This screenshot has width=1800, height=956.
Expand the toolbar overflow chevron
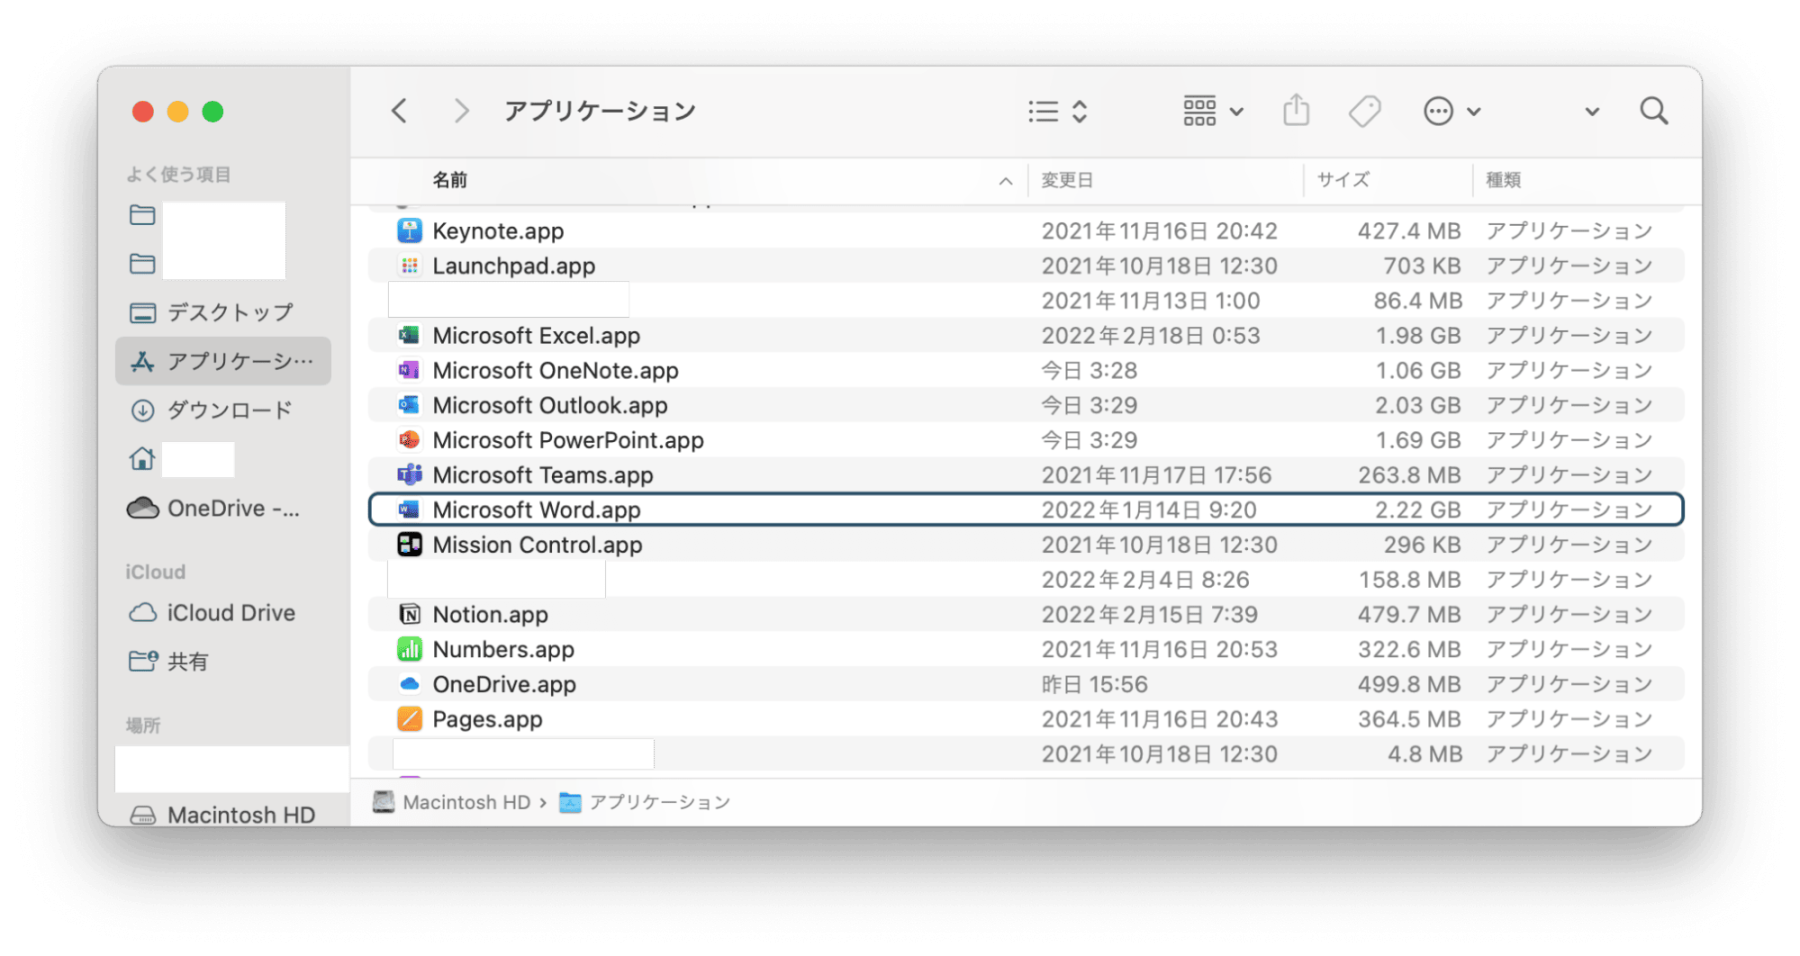point(1592,112)
